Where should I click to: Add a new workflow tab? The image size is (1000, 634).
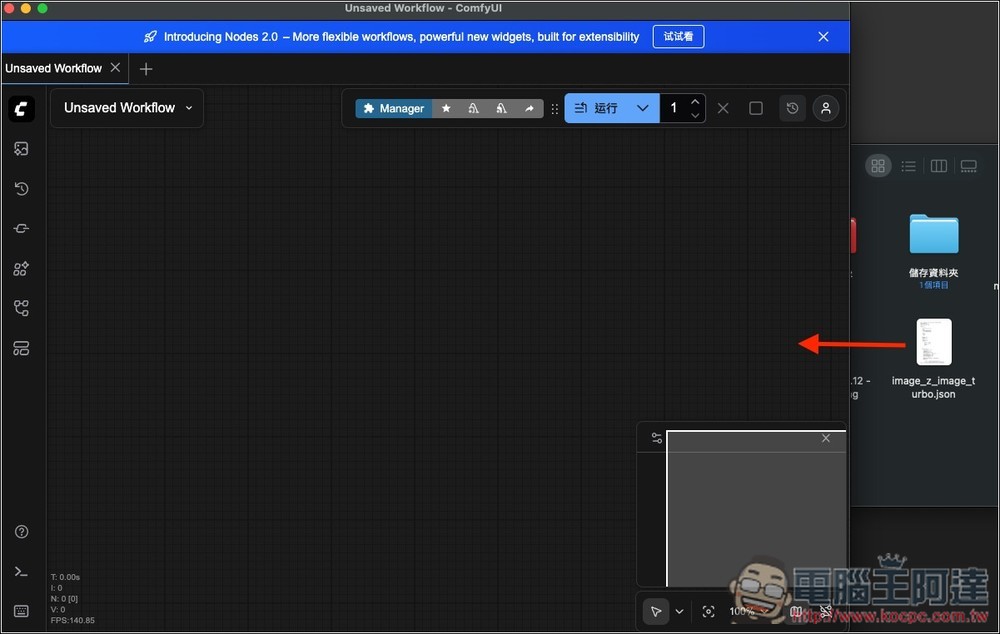(x=146, y=68)
